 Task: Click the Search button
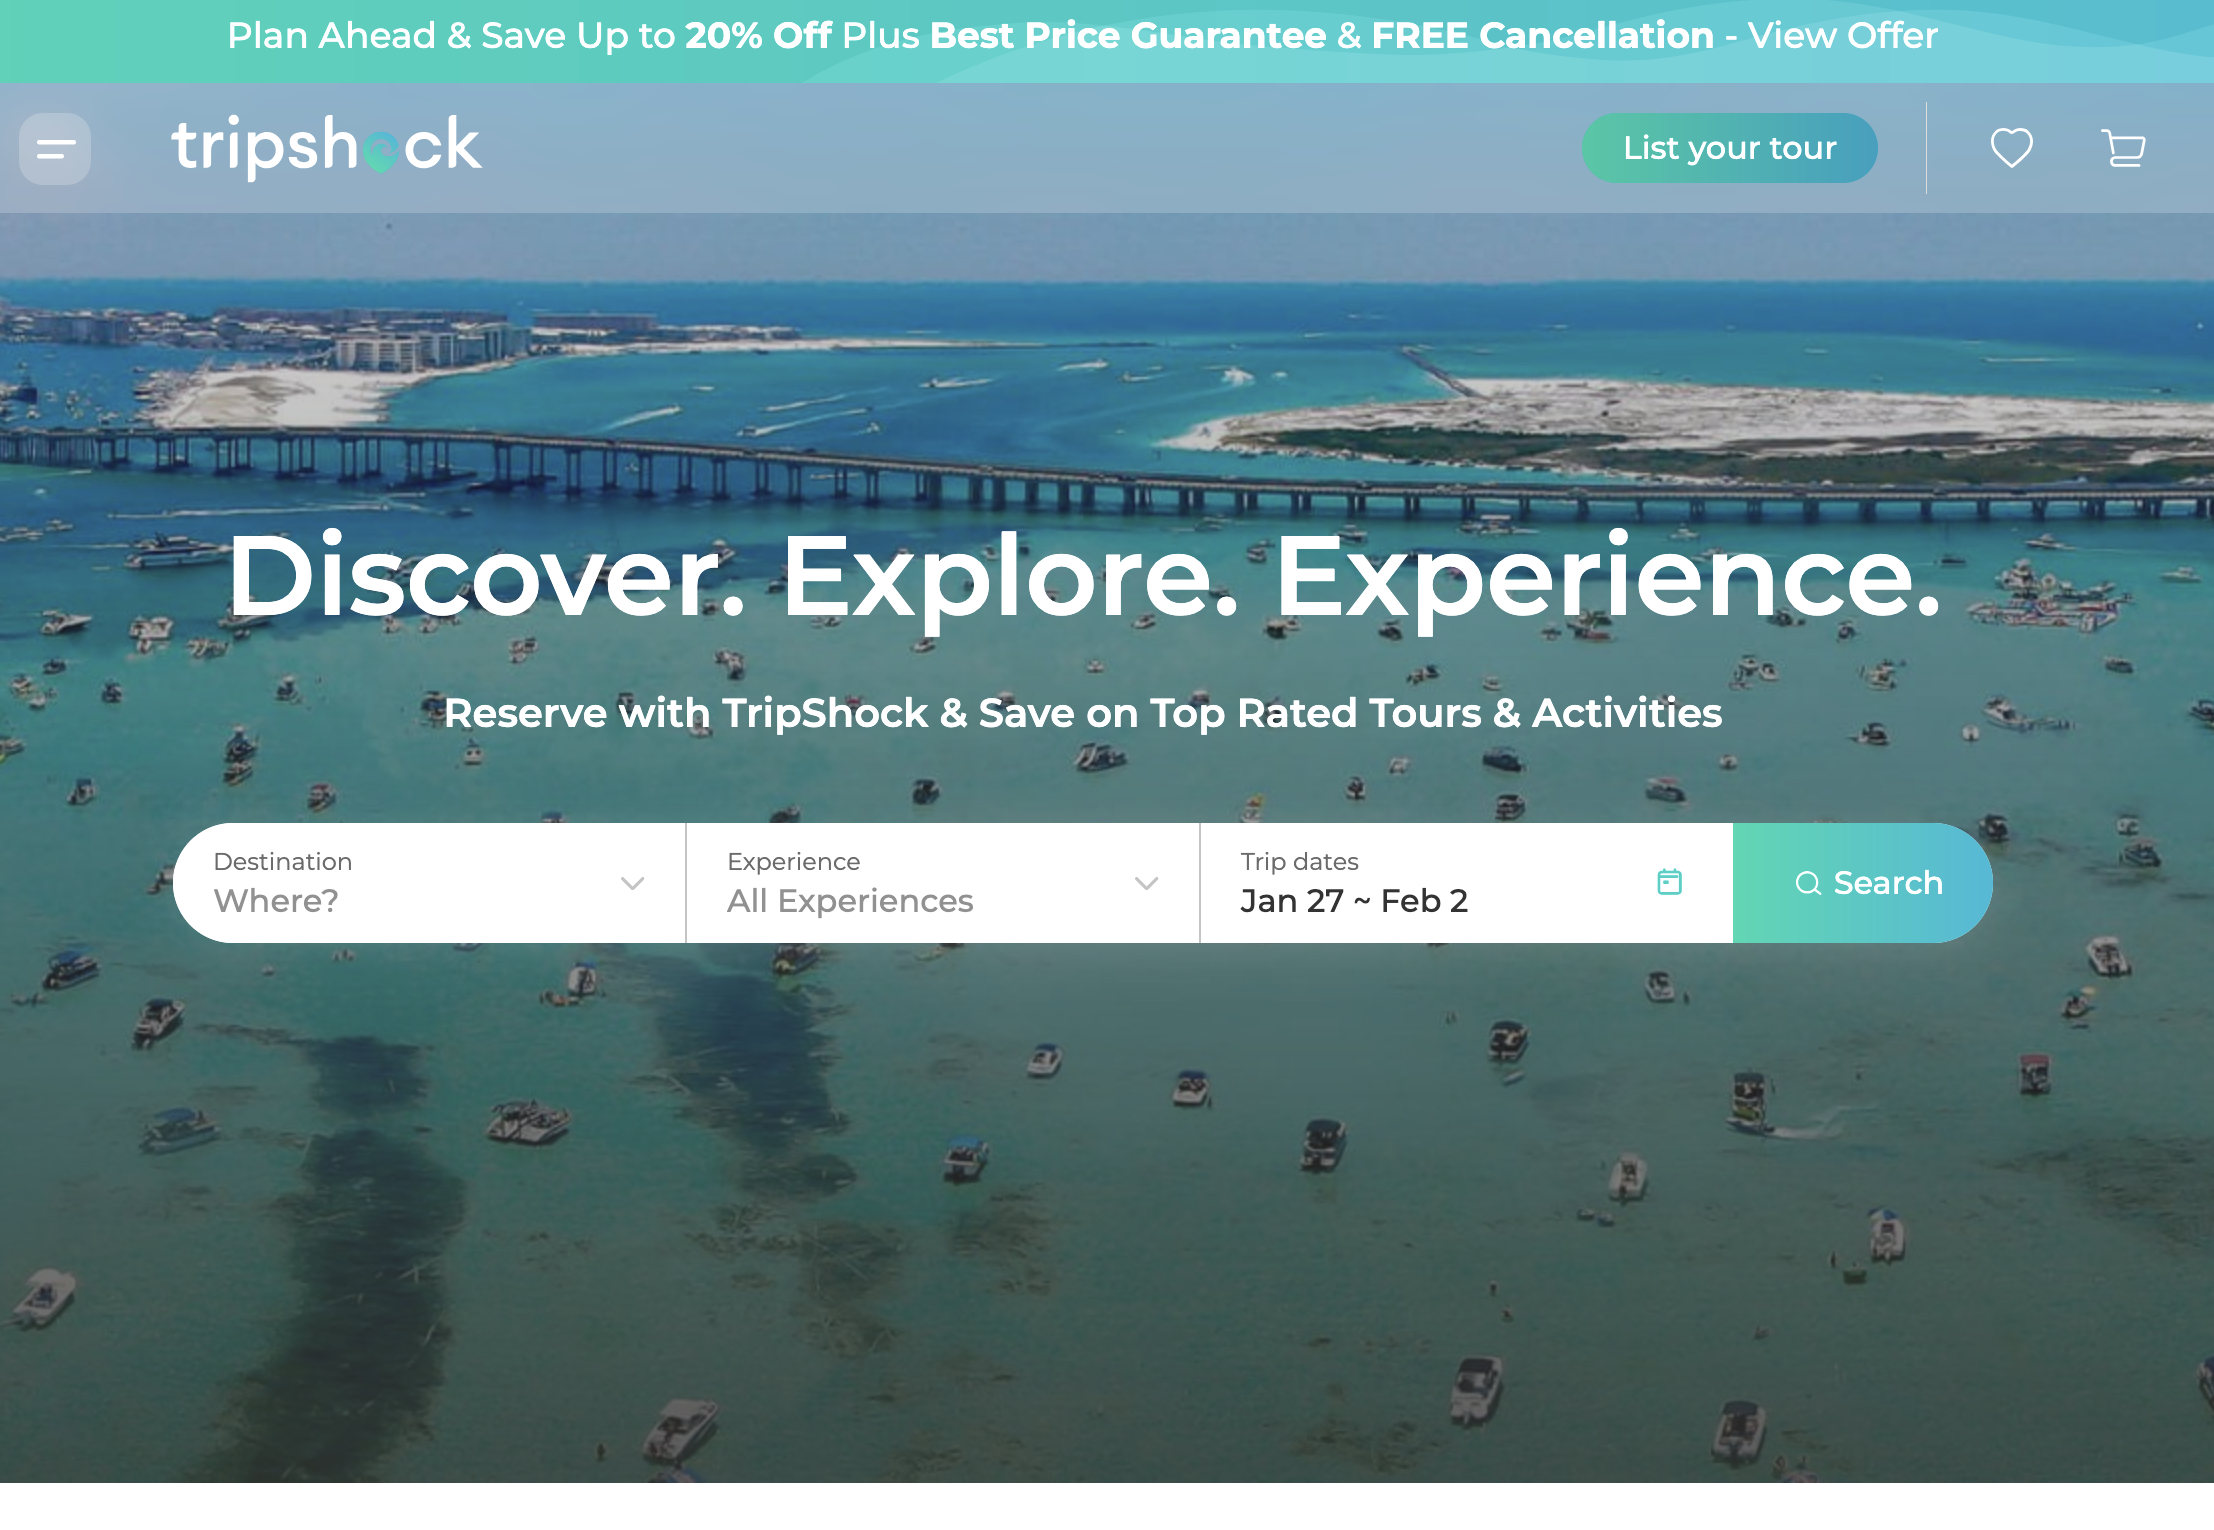1862,883
